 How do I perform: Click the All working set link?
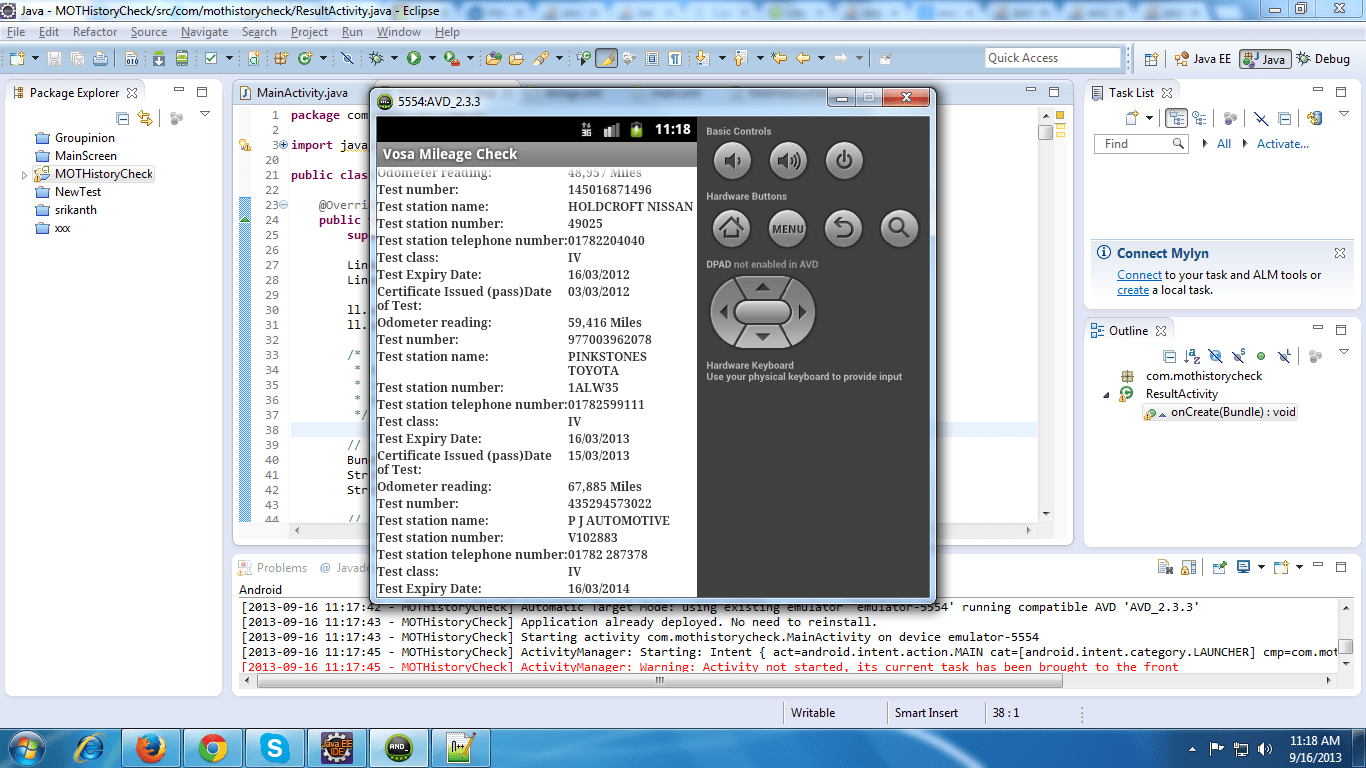pyautogui.click(x=1224, y=144)
